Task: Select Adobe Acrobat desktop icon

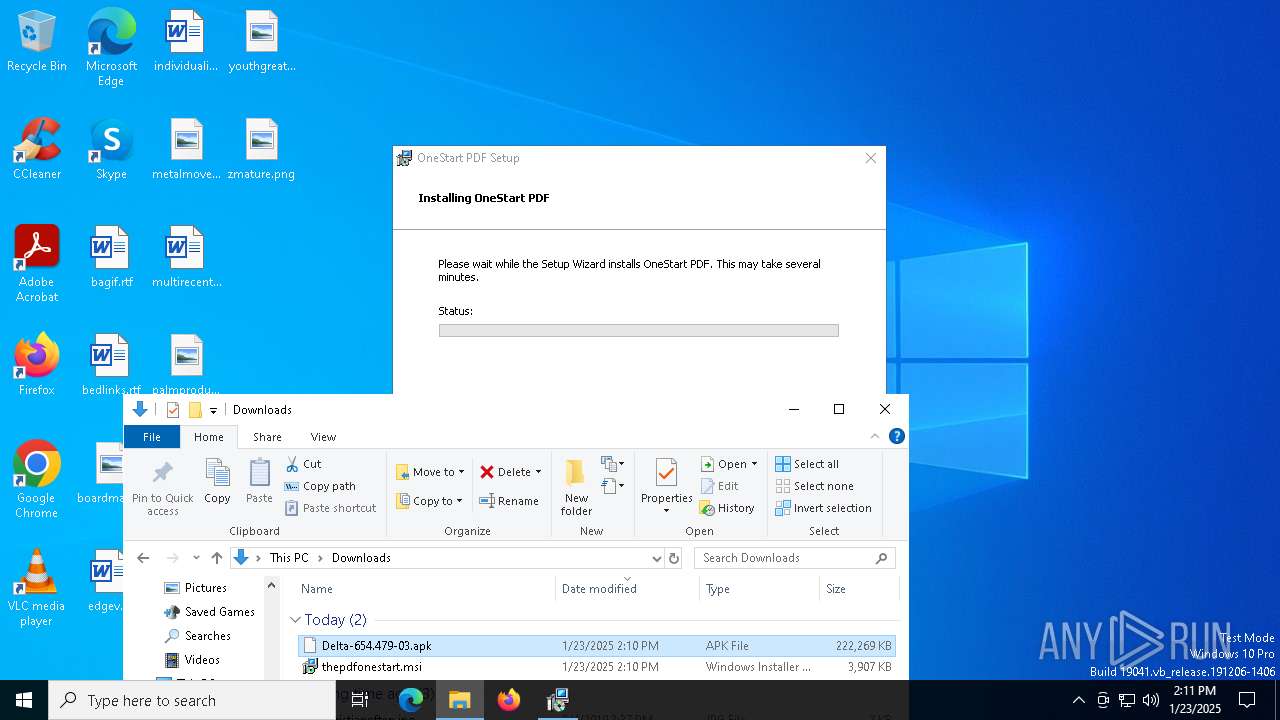Action: click(x=37, y=264)
